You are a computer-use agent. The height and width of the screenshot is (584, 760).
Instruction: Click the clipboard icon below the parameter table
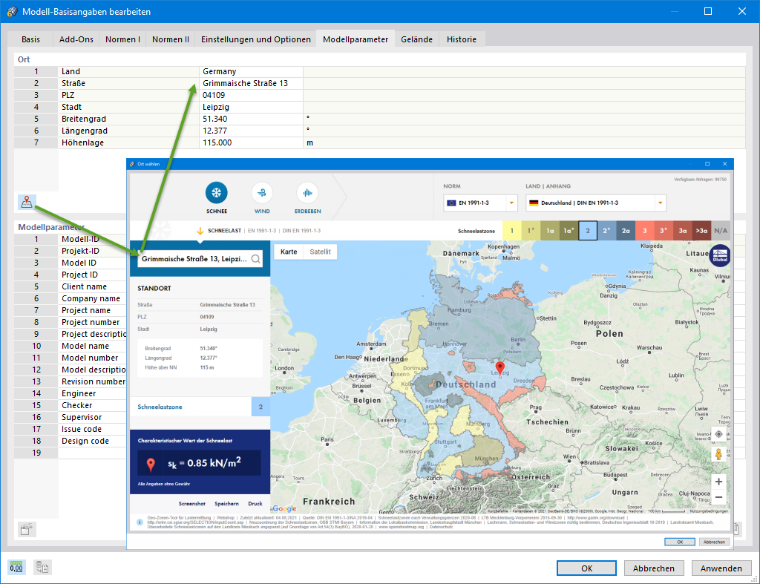pyautogui.click(x=27, y=529)
